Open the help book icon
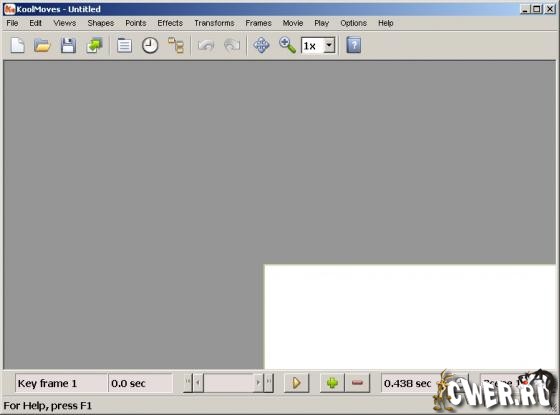560x415 pixels. pyautogui.click(x=354, y=45)
